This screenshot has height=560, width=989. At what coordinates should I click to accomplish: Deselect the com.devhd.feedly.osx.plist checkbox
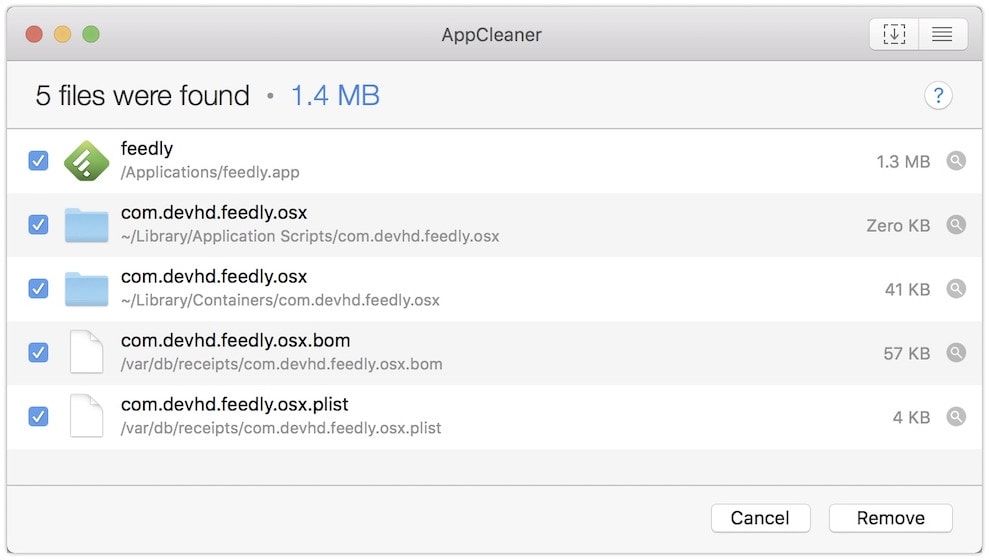[38, 417]
